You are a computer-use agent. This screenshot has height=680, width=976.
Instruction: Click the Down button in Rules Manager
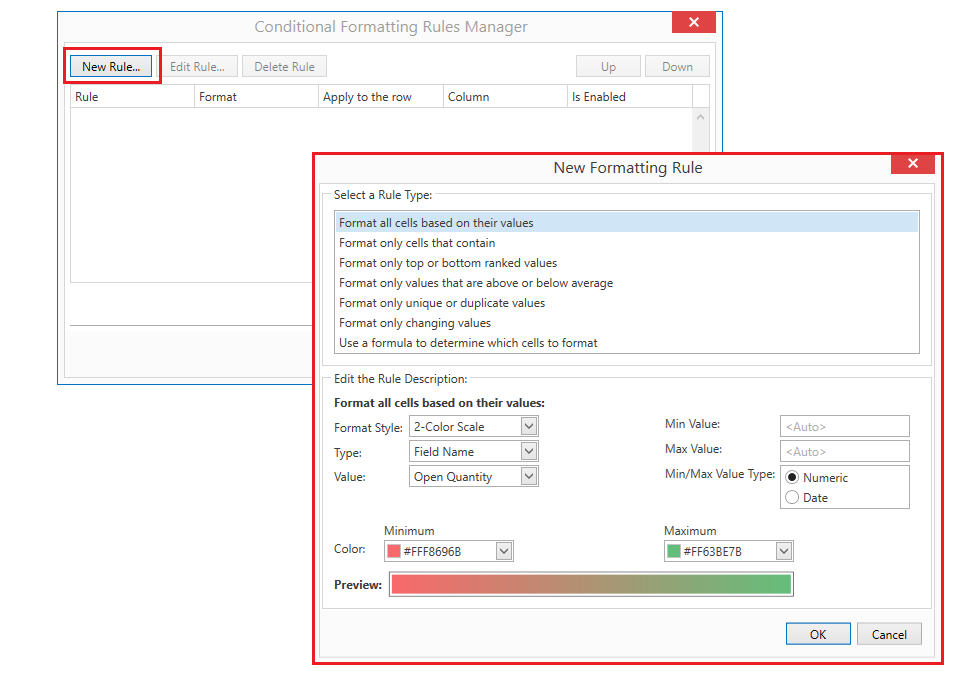[677, 67]
